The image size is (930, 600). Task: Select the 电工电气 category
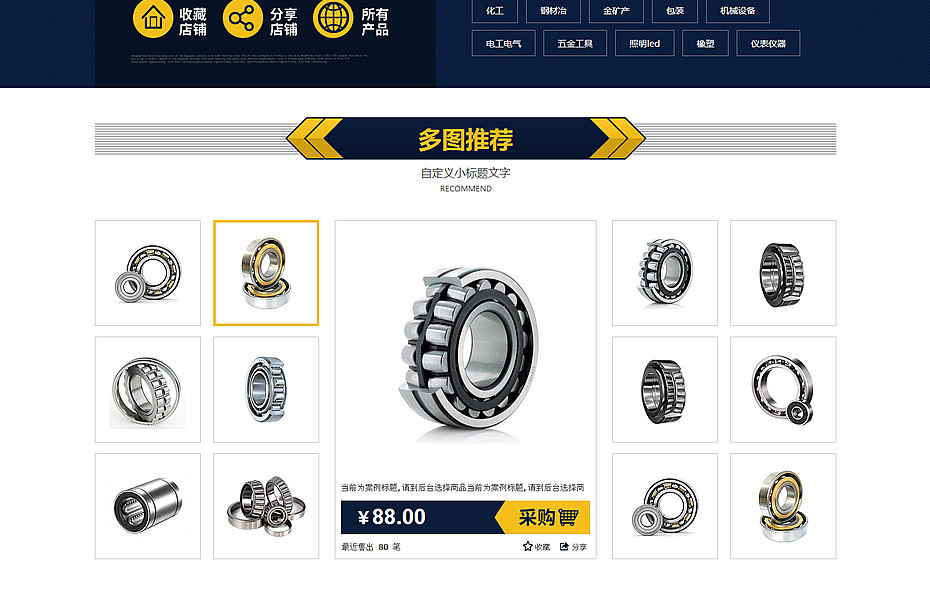pos(504,43)
